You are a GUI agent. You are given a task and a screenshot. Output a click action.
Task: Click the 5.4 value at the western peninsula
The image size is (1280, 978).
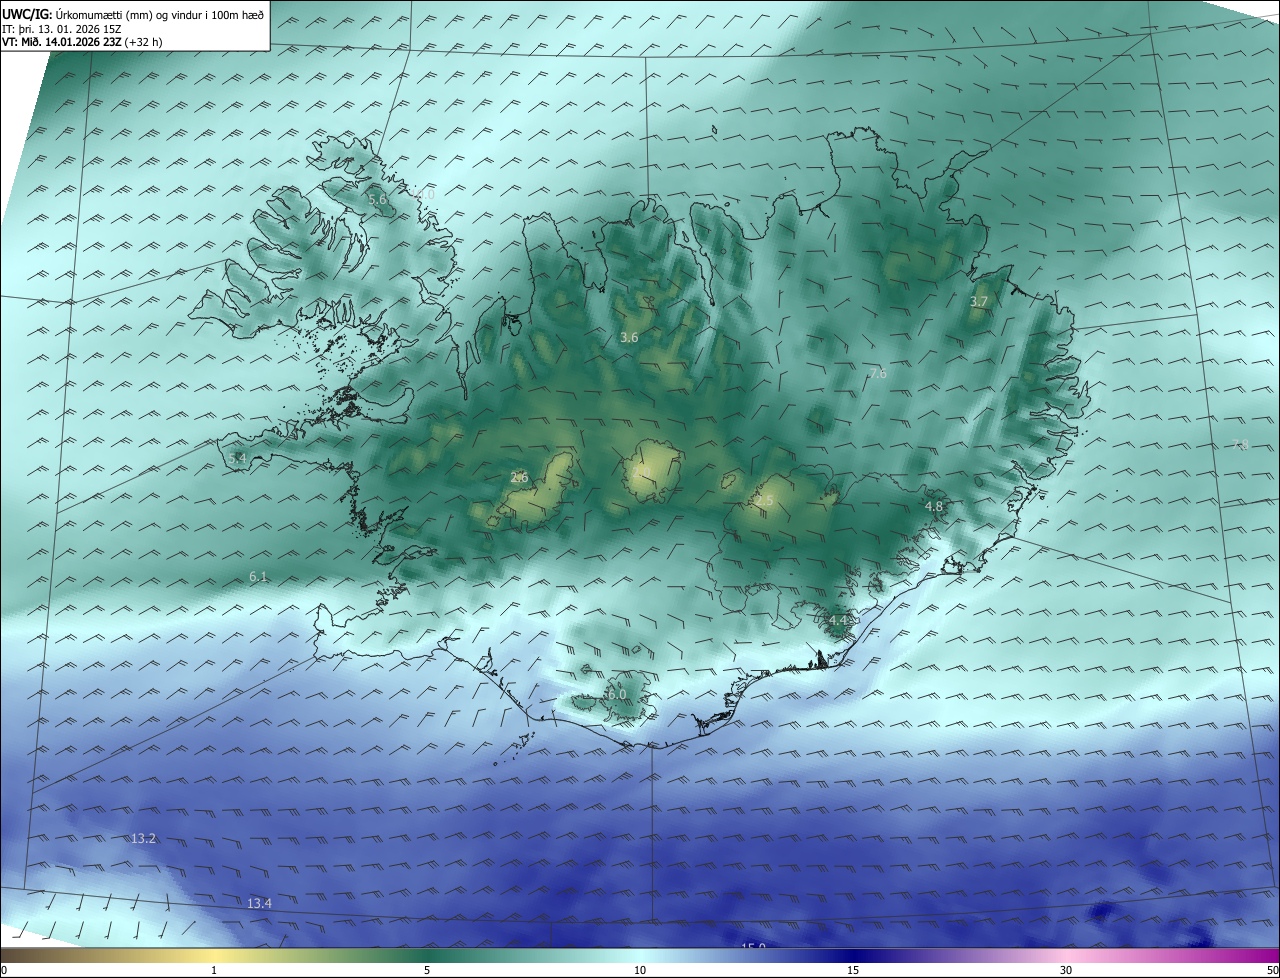tap(237, 458)
